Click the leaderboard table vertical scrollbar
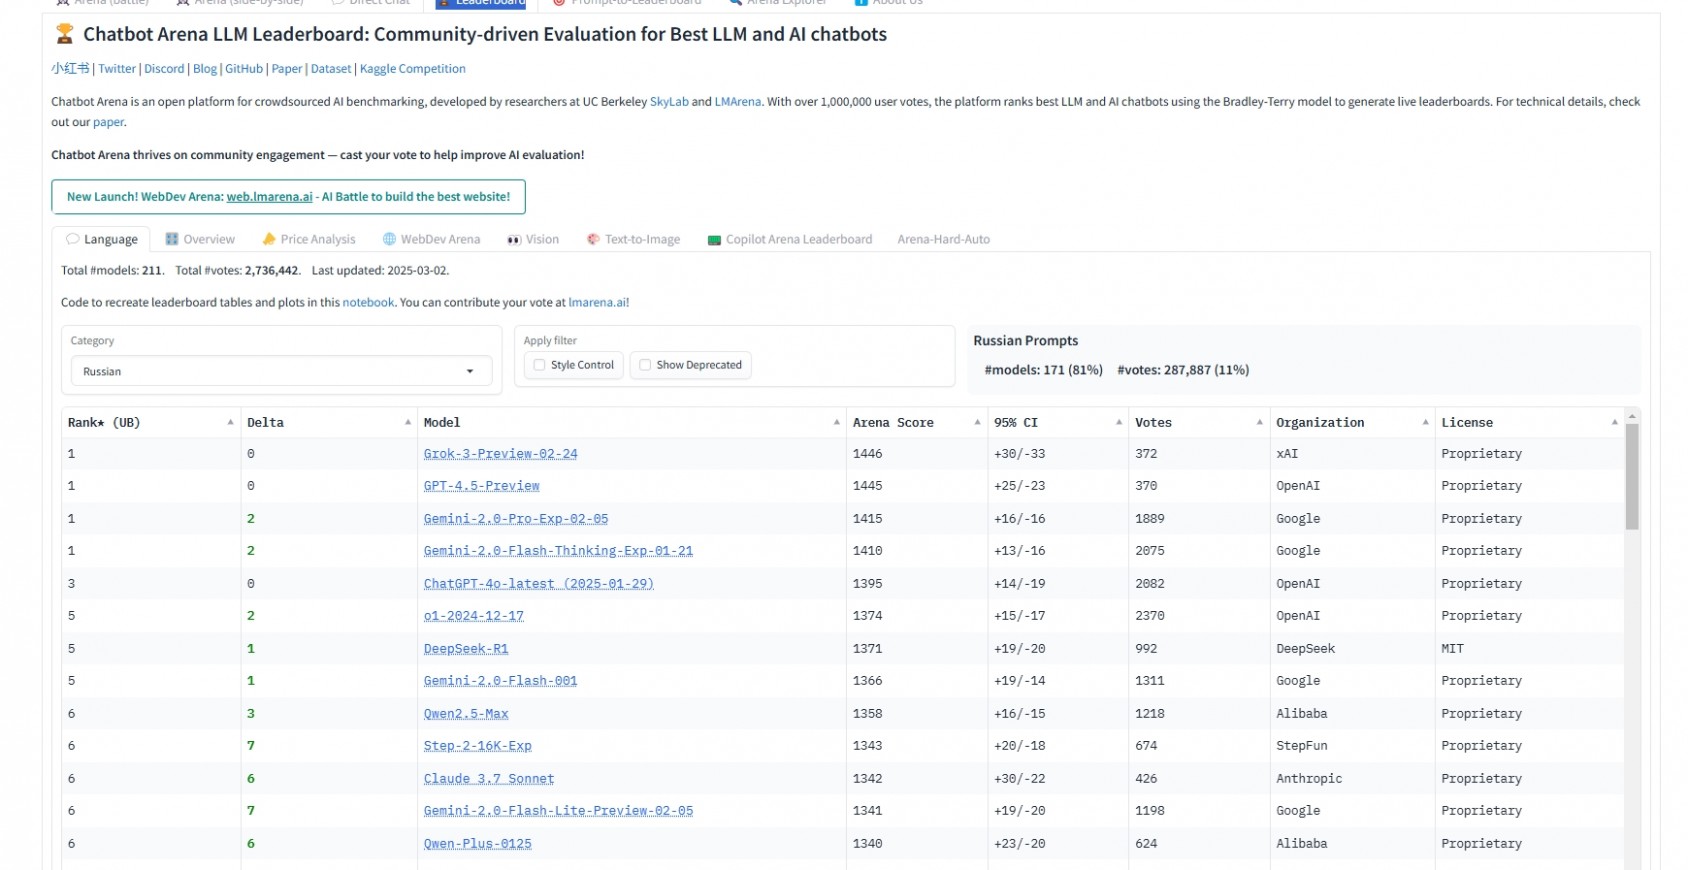Screen dimensions: 1688x870 [x=1632, y=476]
